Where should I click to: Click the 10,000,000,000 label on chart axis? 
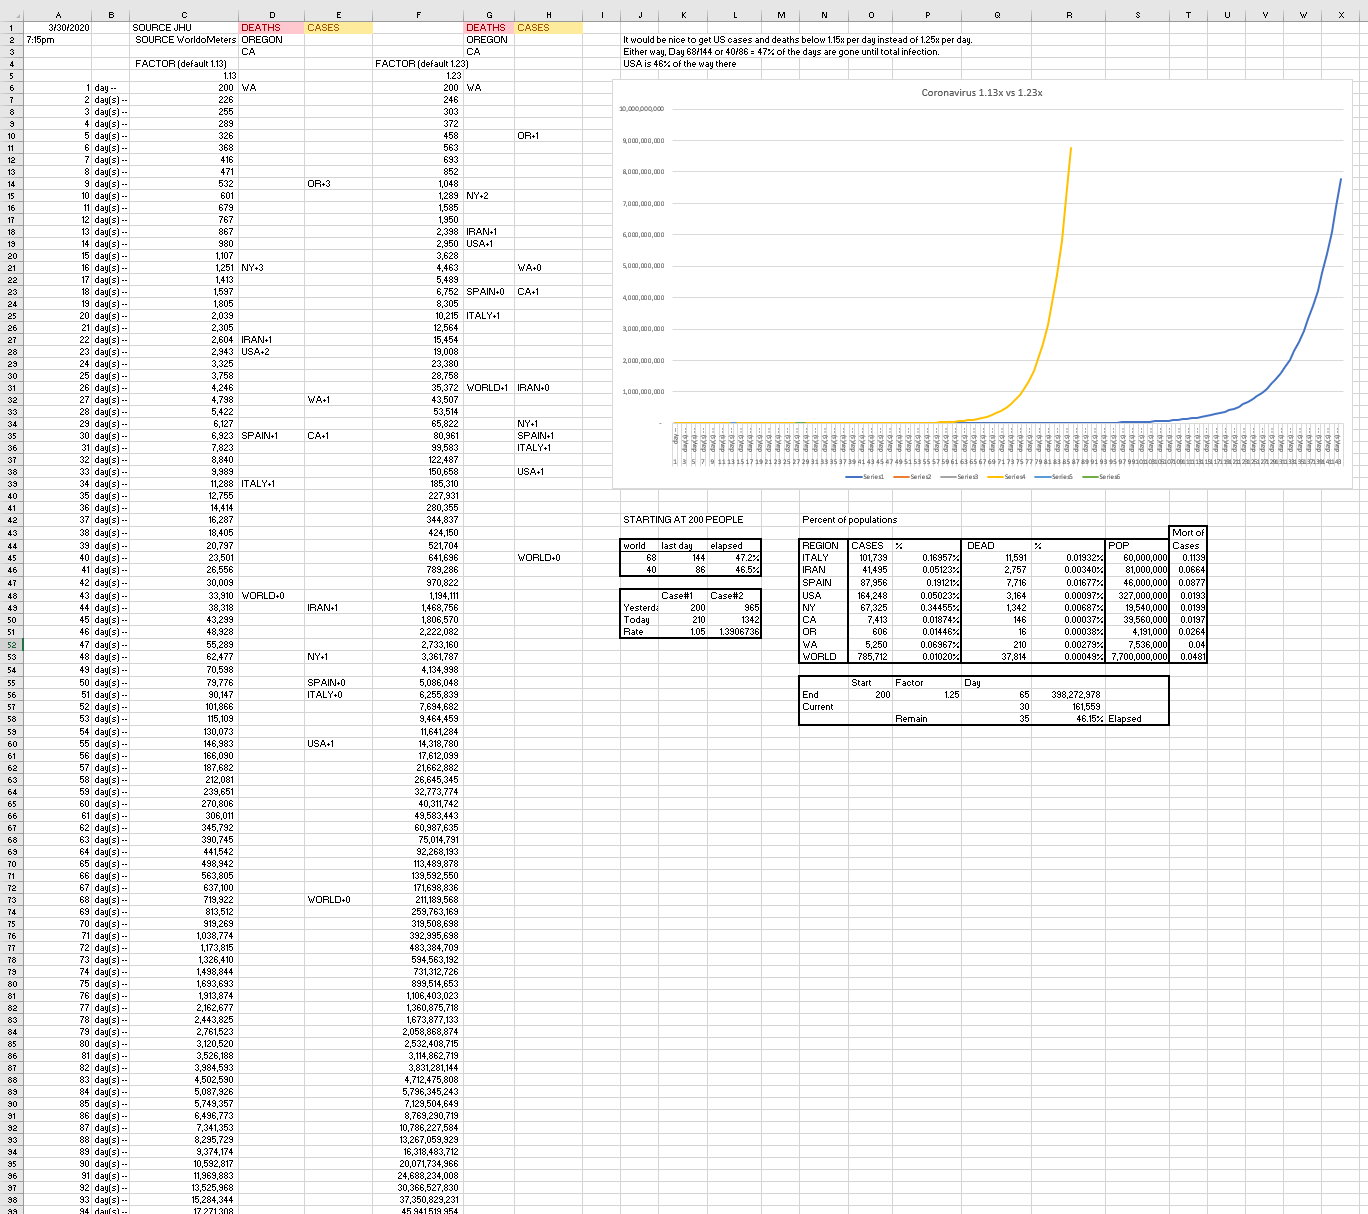pos(642,108)
